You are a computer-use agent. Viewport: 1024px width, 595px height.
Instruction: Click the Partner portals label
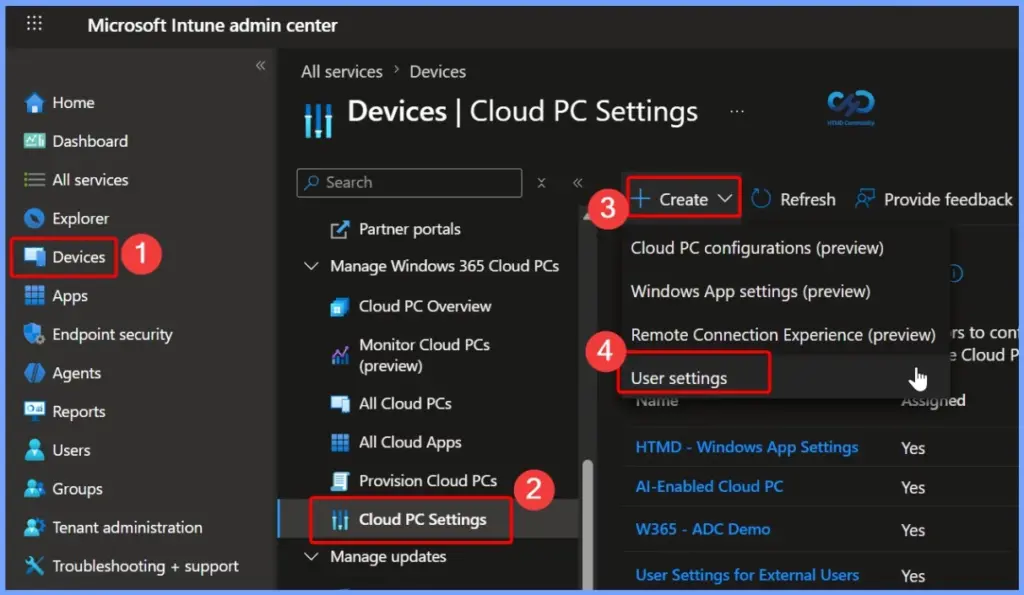coord(409,229)
